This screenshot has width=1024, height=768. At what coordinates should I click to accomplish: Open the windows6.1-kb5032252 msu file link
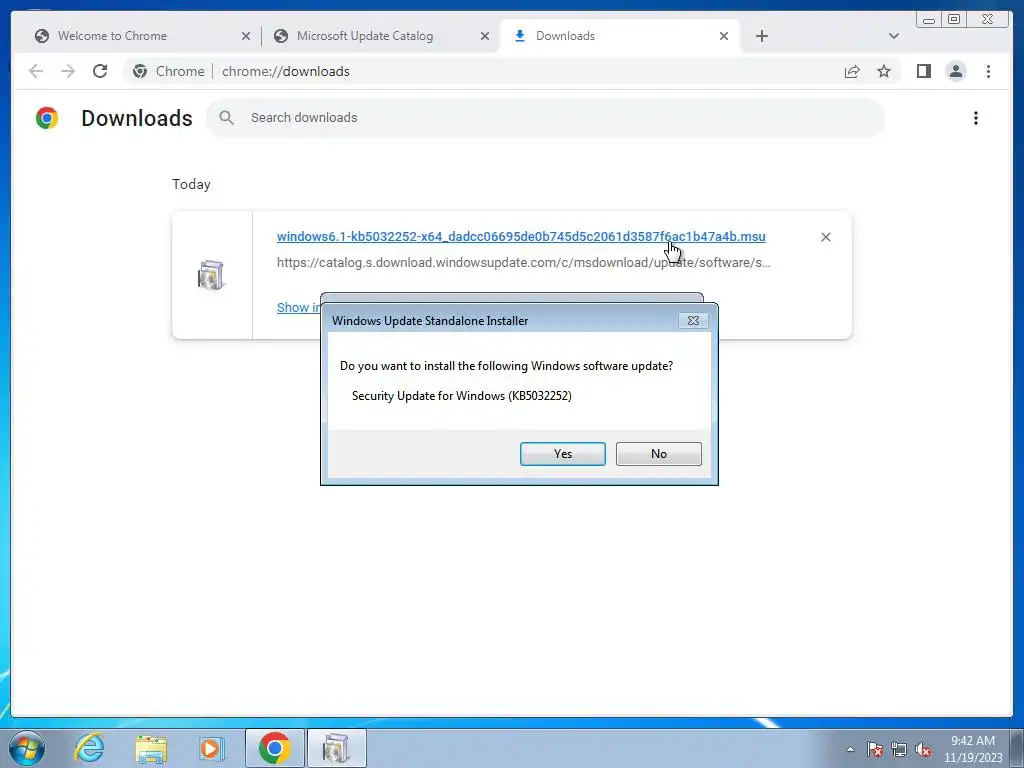pos(521,236)
